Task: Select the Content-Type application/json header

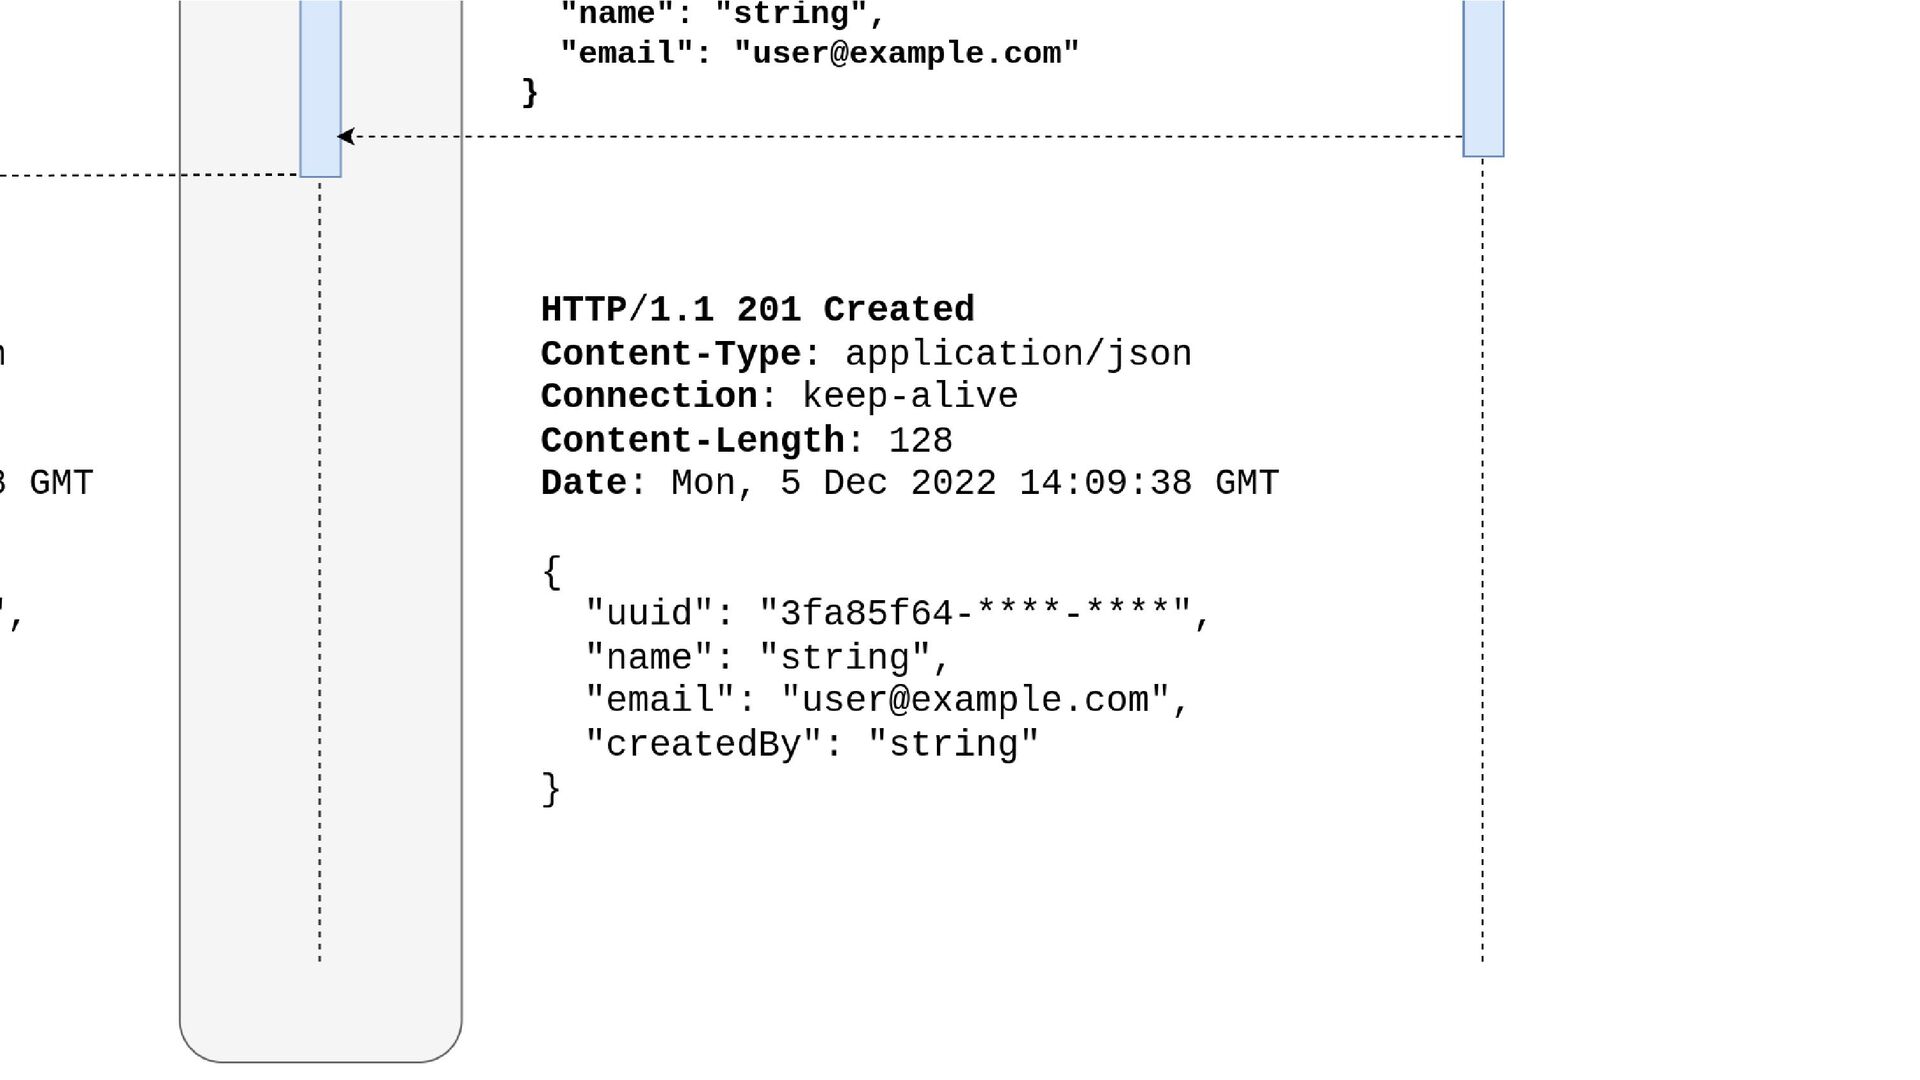Action: point(866,354)
